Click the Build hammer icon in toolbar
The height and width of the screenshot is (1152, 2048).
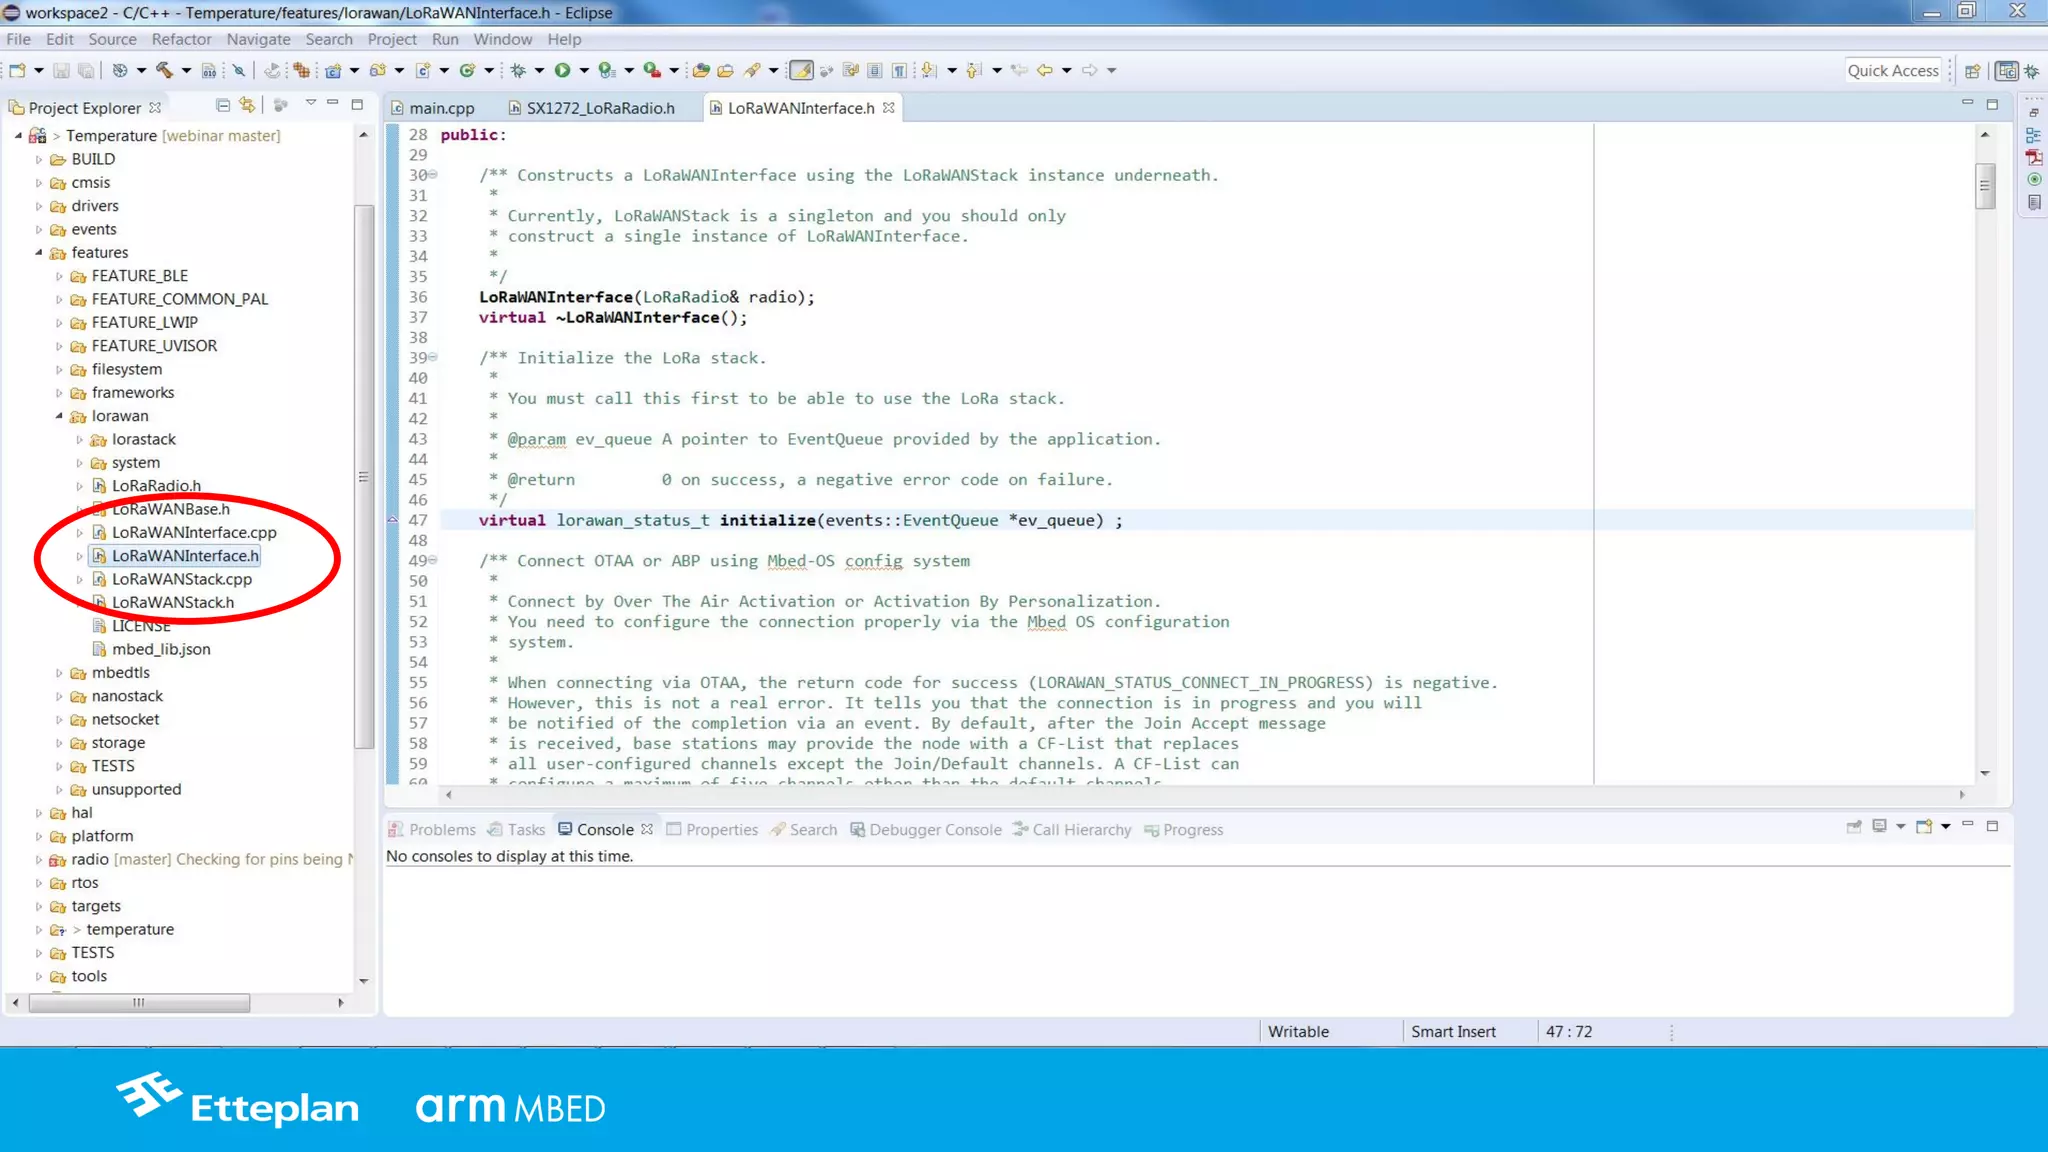click(x=164, y=70)
